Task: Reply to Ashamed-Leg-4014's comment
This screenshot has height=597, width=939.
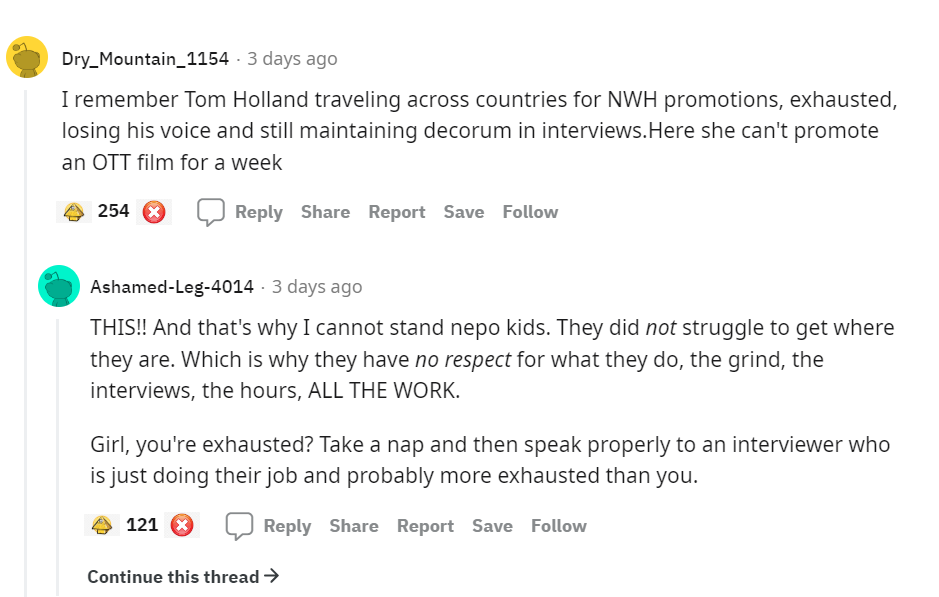Action: point(287,526)
